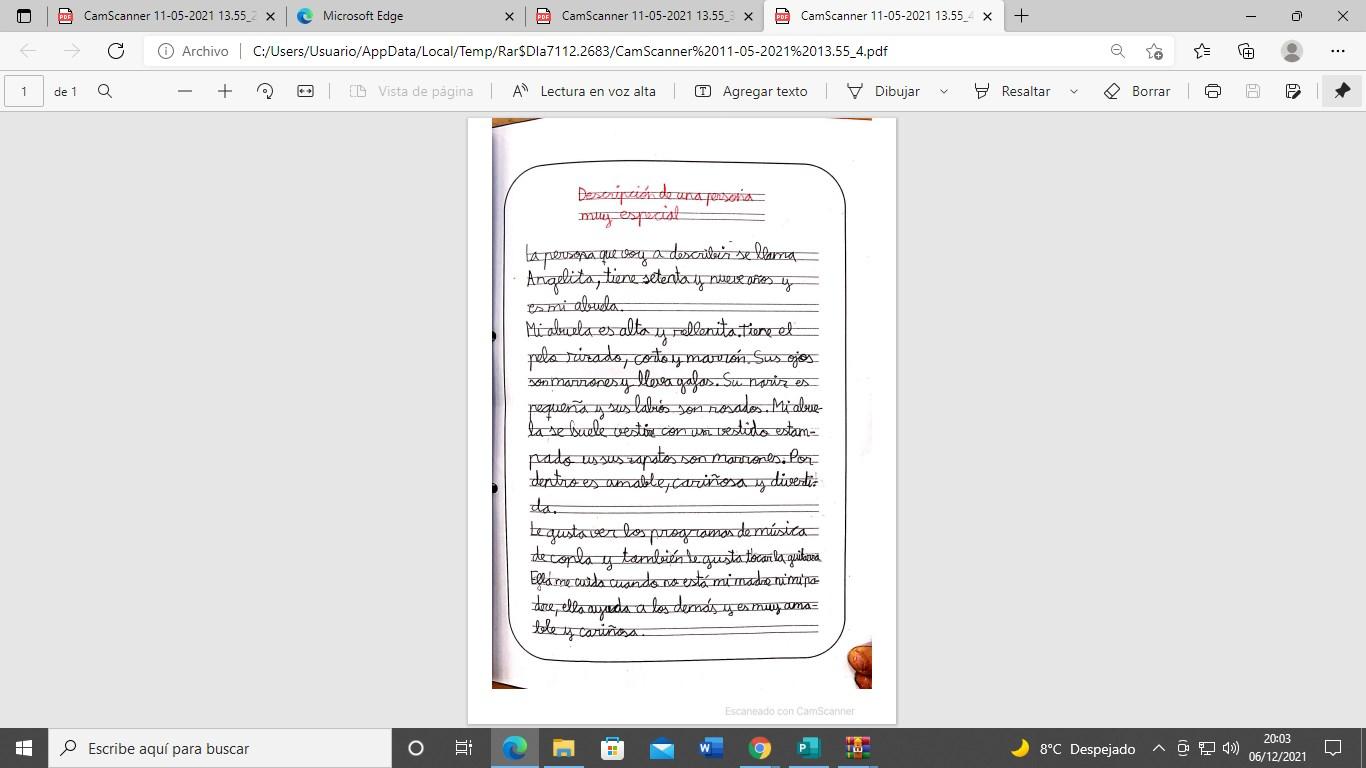The height and width of the screenshot is (768, 1366).
Task: Zoom in on the PDF
Action: 225,91
